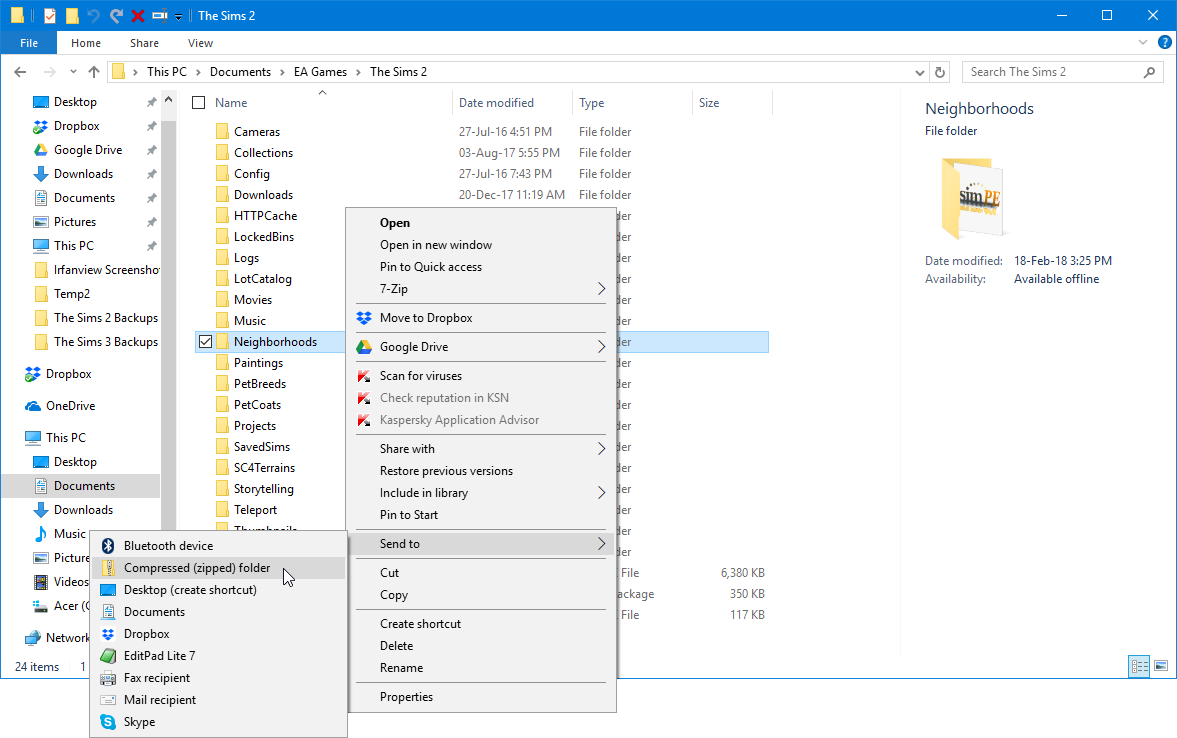Click the Send to submenu arrow
The width and height of the screenshot is (1177, 738).
(601, 544)
